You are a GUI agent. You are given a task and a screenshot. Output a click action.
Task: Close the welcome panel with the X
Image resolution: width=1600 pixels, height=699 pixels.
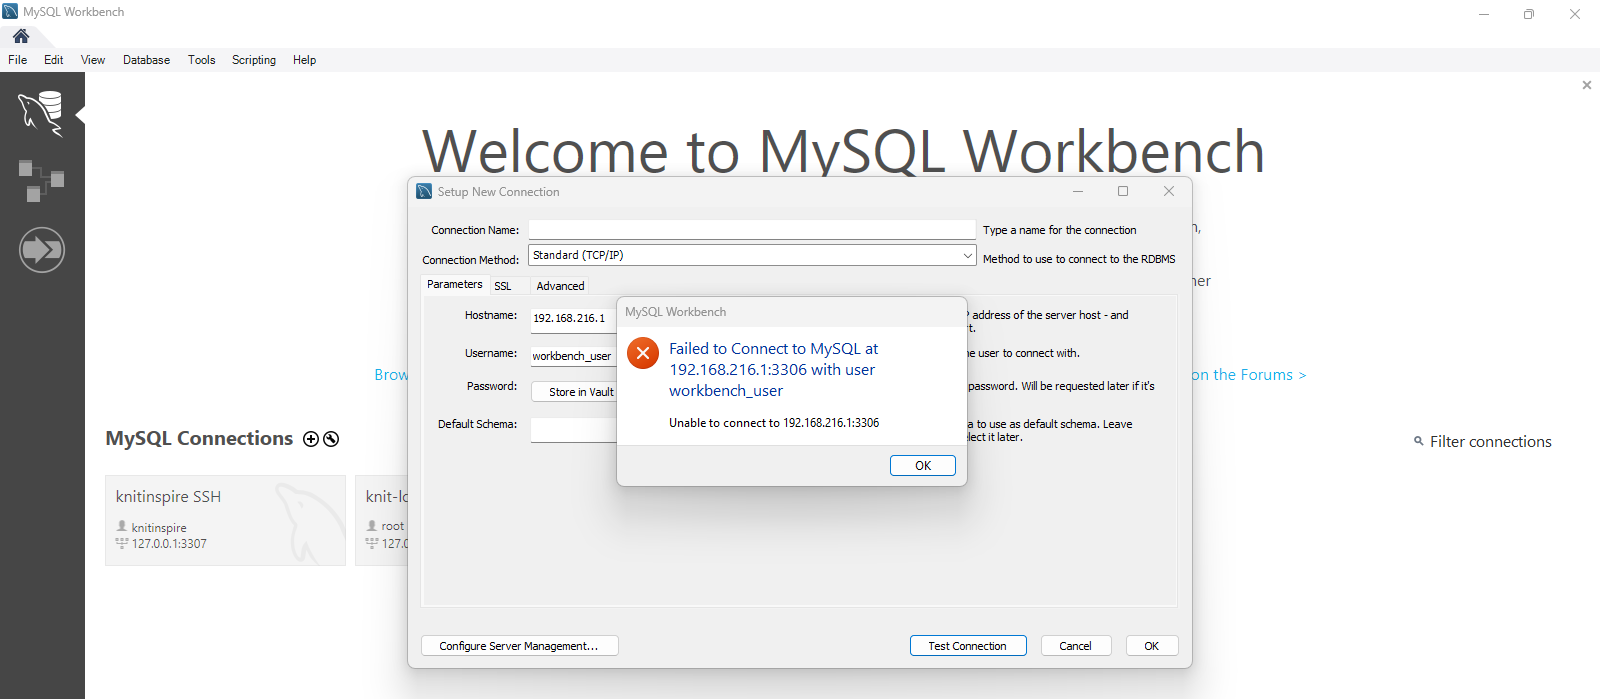[1587, 85]
